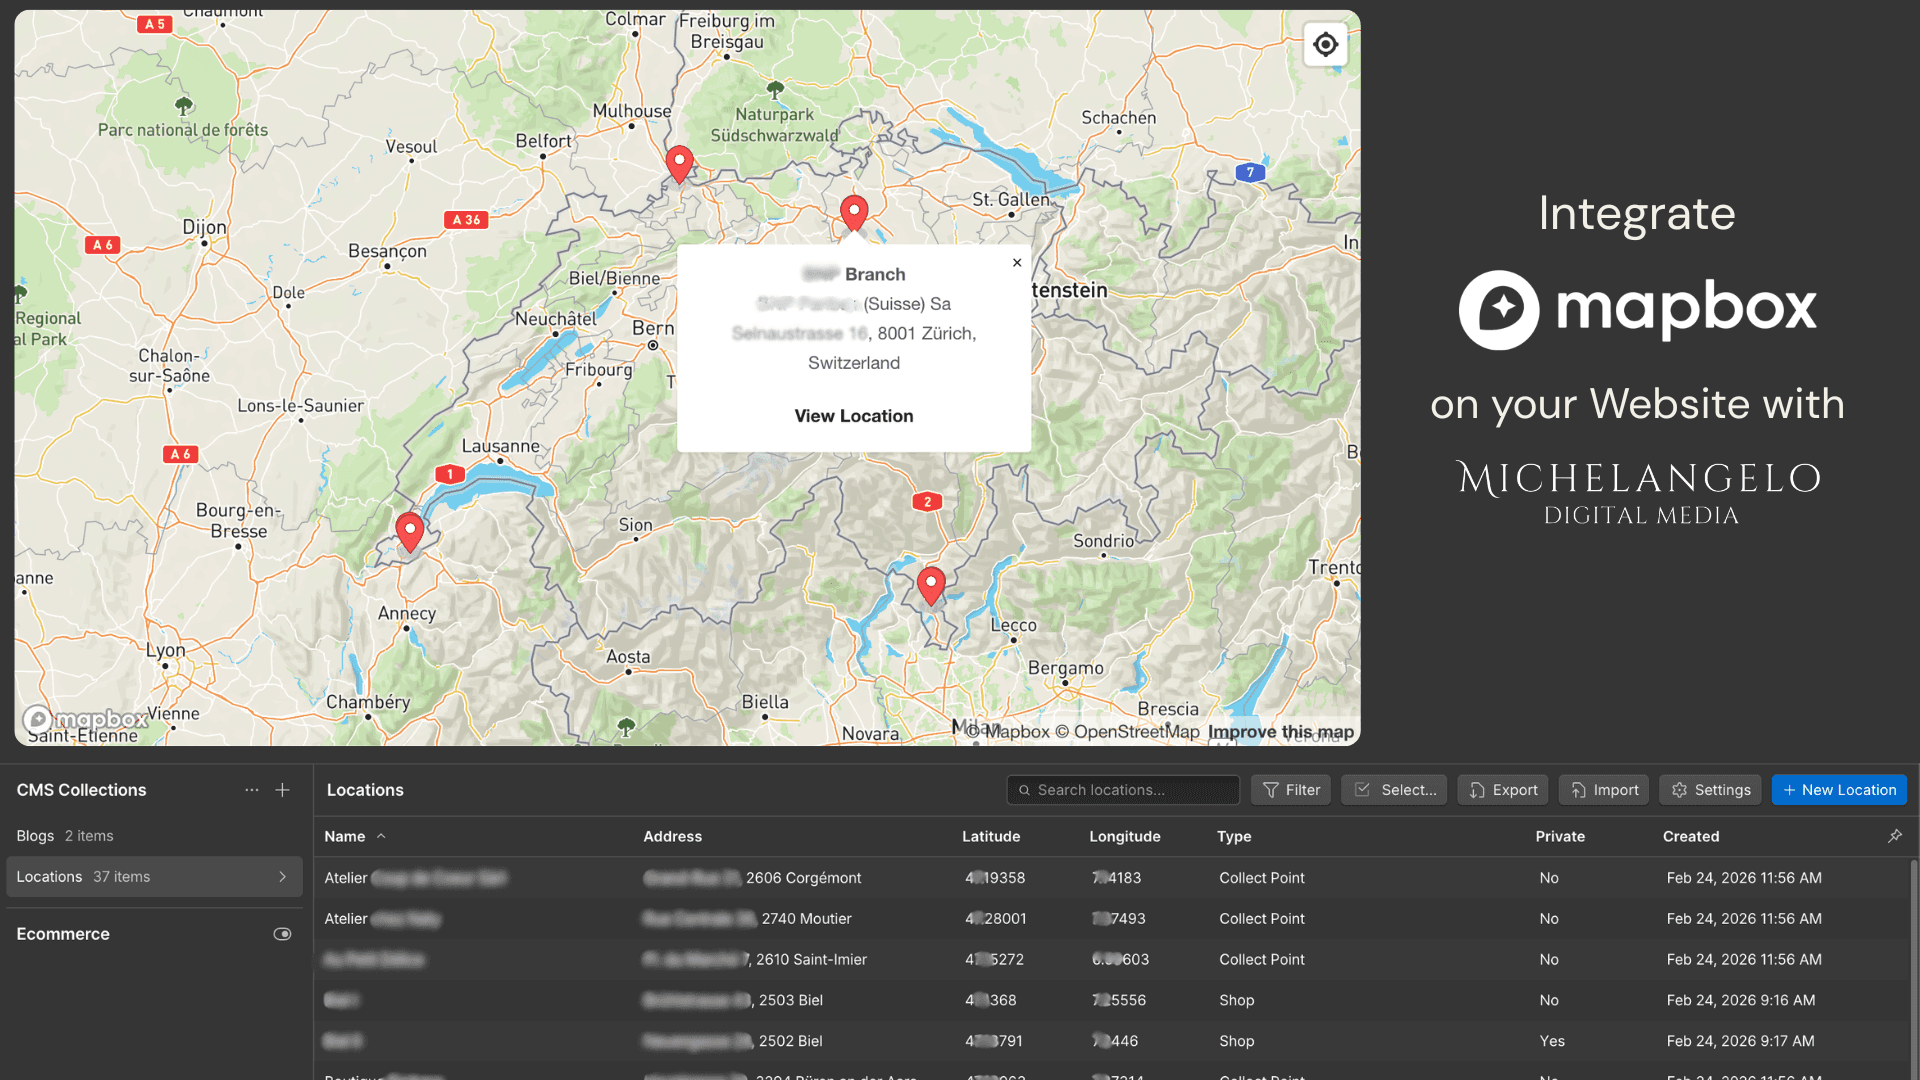Image resolution: width=1920 pixels, height=1080 pixels.
Task: Add a new CMS collection with the plus icon
Action: pyautogui.click(x=282, y=789)
